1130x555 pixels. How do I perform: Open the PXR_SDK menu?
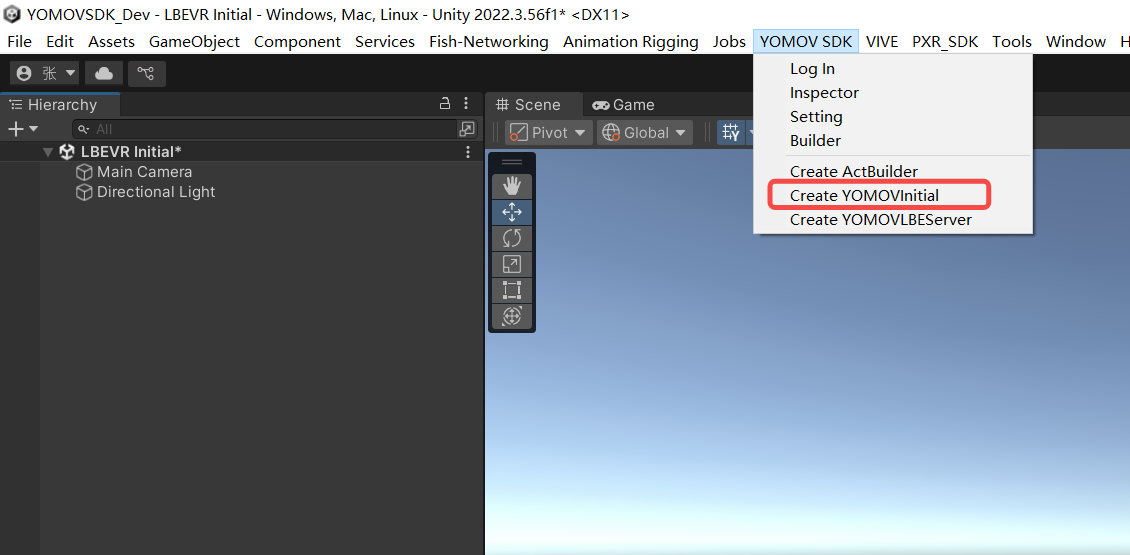[945, 42]
